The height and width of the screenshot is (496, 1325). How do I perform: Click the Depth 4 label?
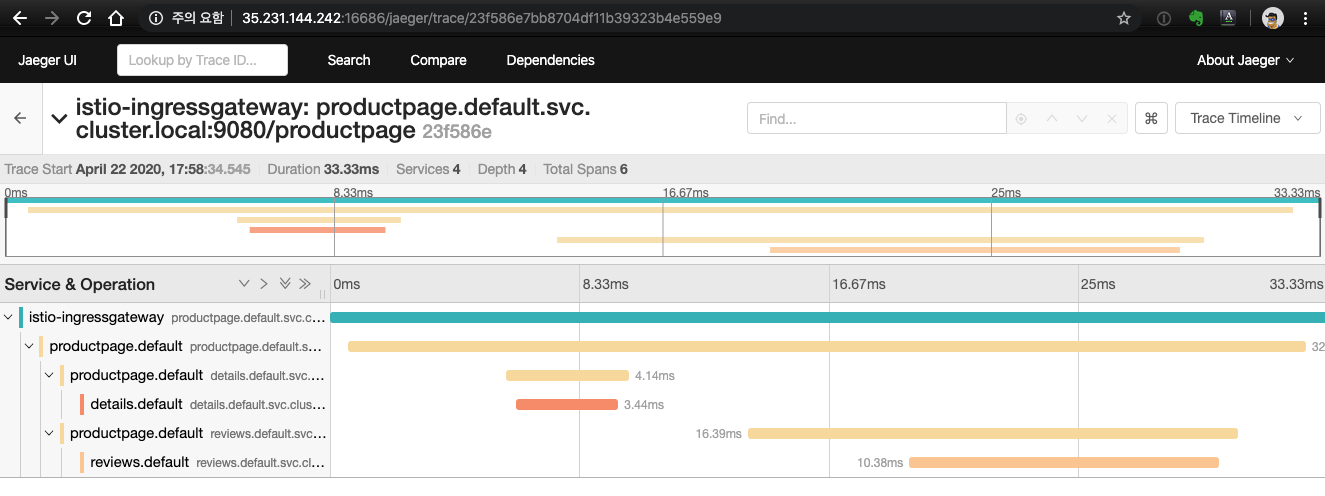click(502, 169)
